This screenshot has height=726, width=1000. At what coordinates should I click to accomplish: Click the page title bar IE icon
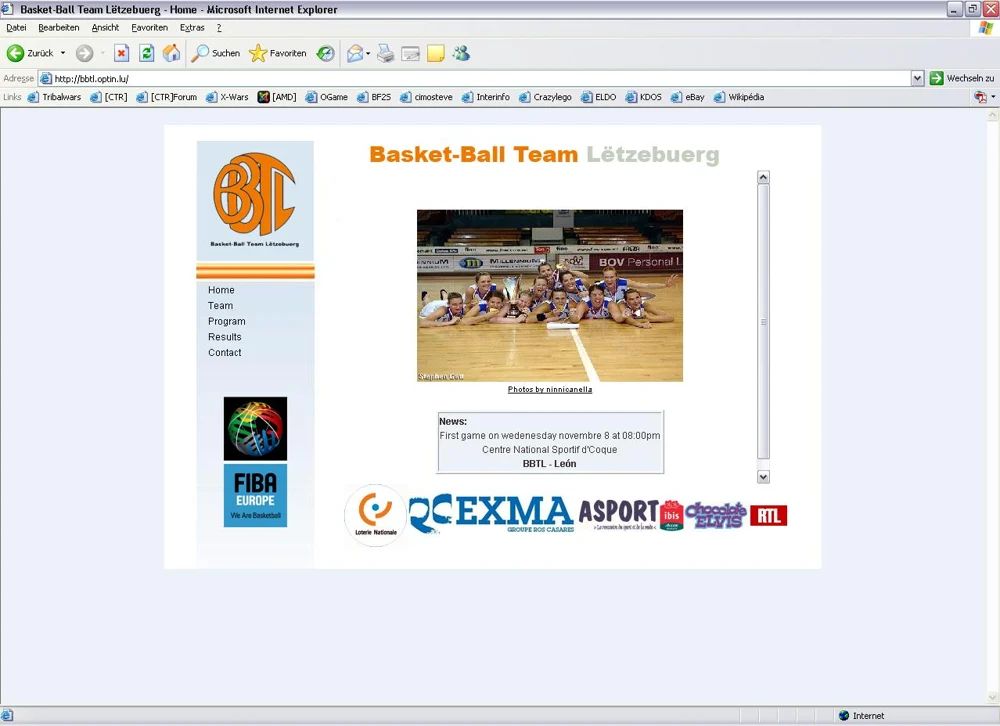click(x=8, y=9)
